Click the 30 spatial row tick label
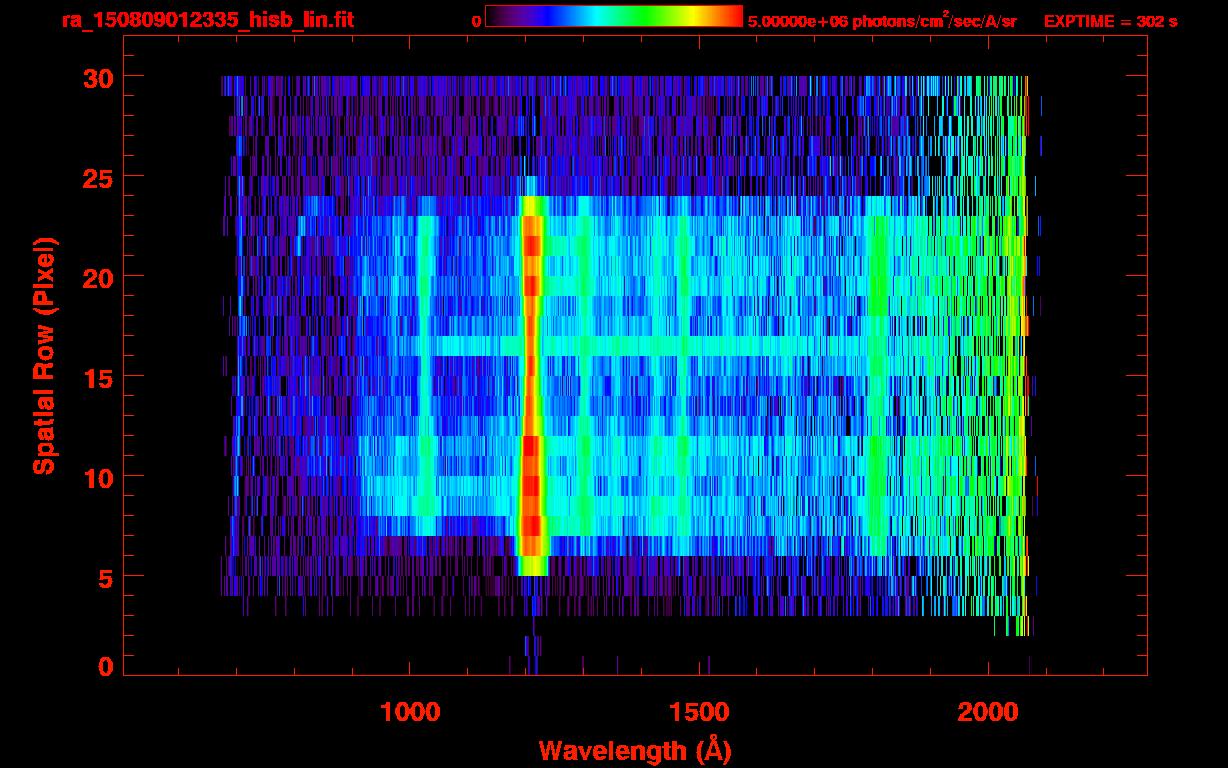Image resolution: width=1228 pixels, height=768 pixels. tap(99, 76)
